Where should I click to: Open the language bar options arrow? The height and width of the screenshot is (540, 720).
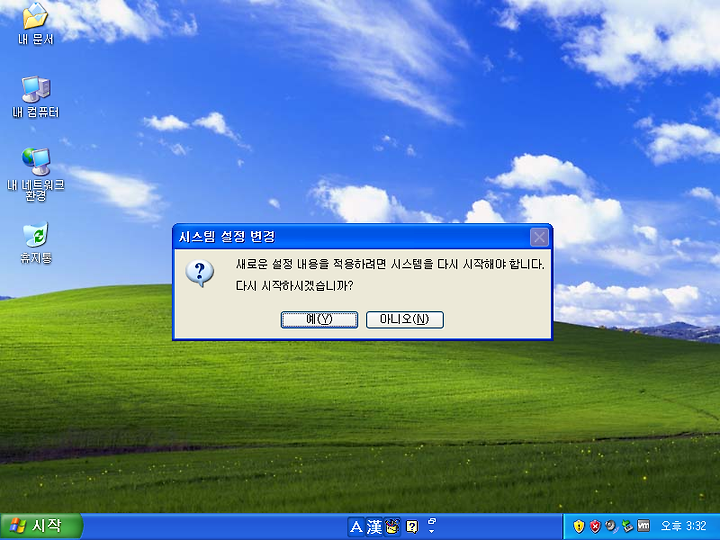coord(432,532)
